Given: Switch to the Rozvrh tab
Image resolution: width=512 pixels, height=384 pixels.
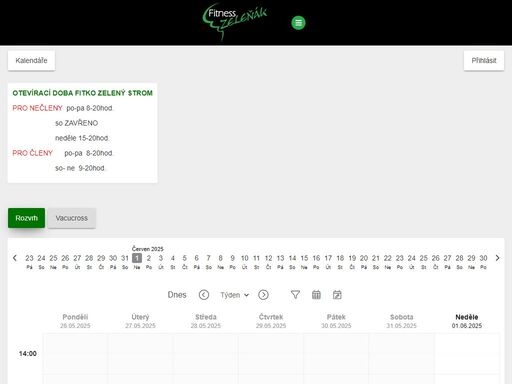Looking at the screenshot, I should [26, 218].
